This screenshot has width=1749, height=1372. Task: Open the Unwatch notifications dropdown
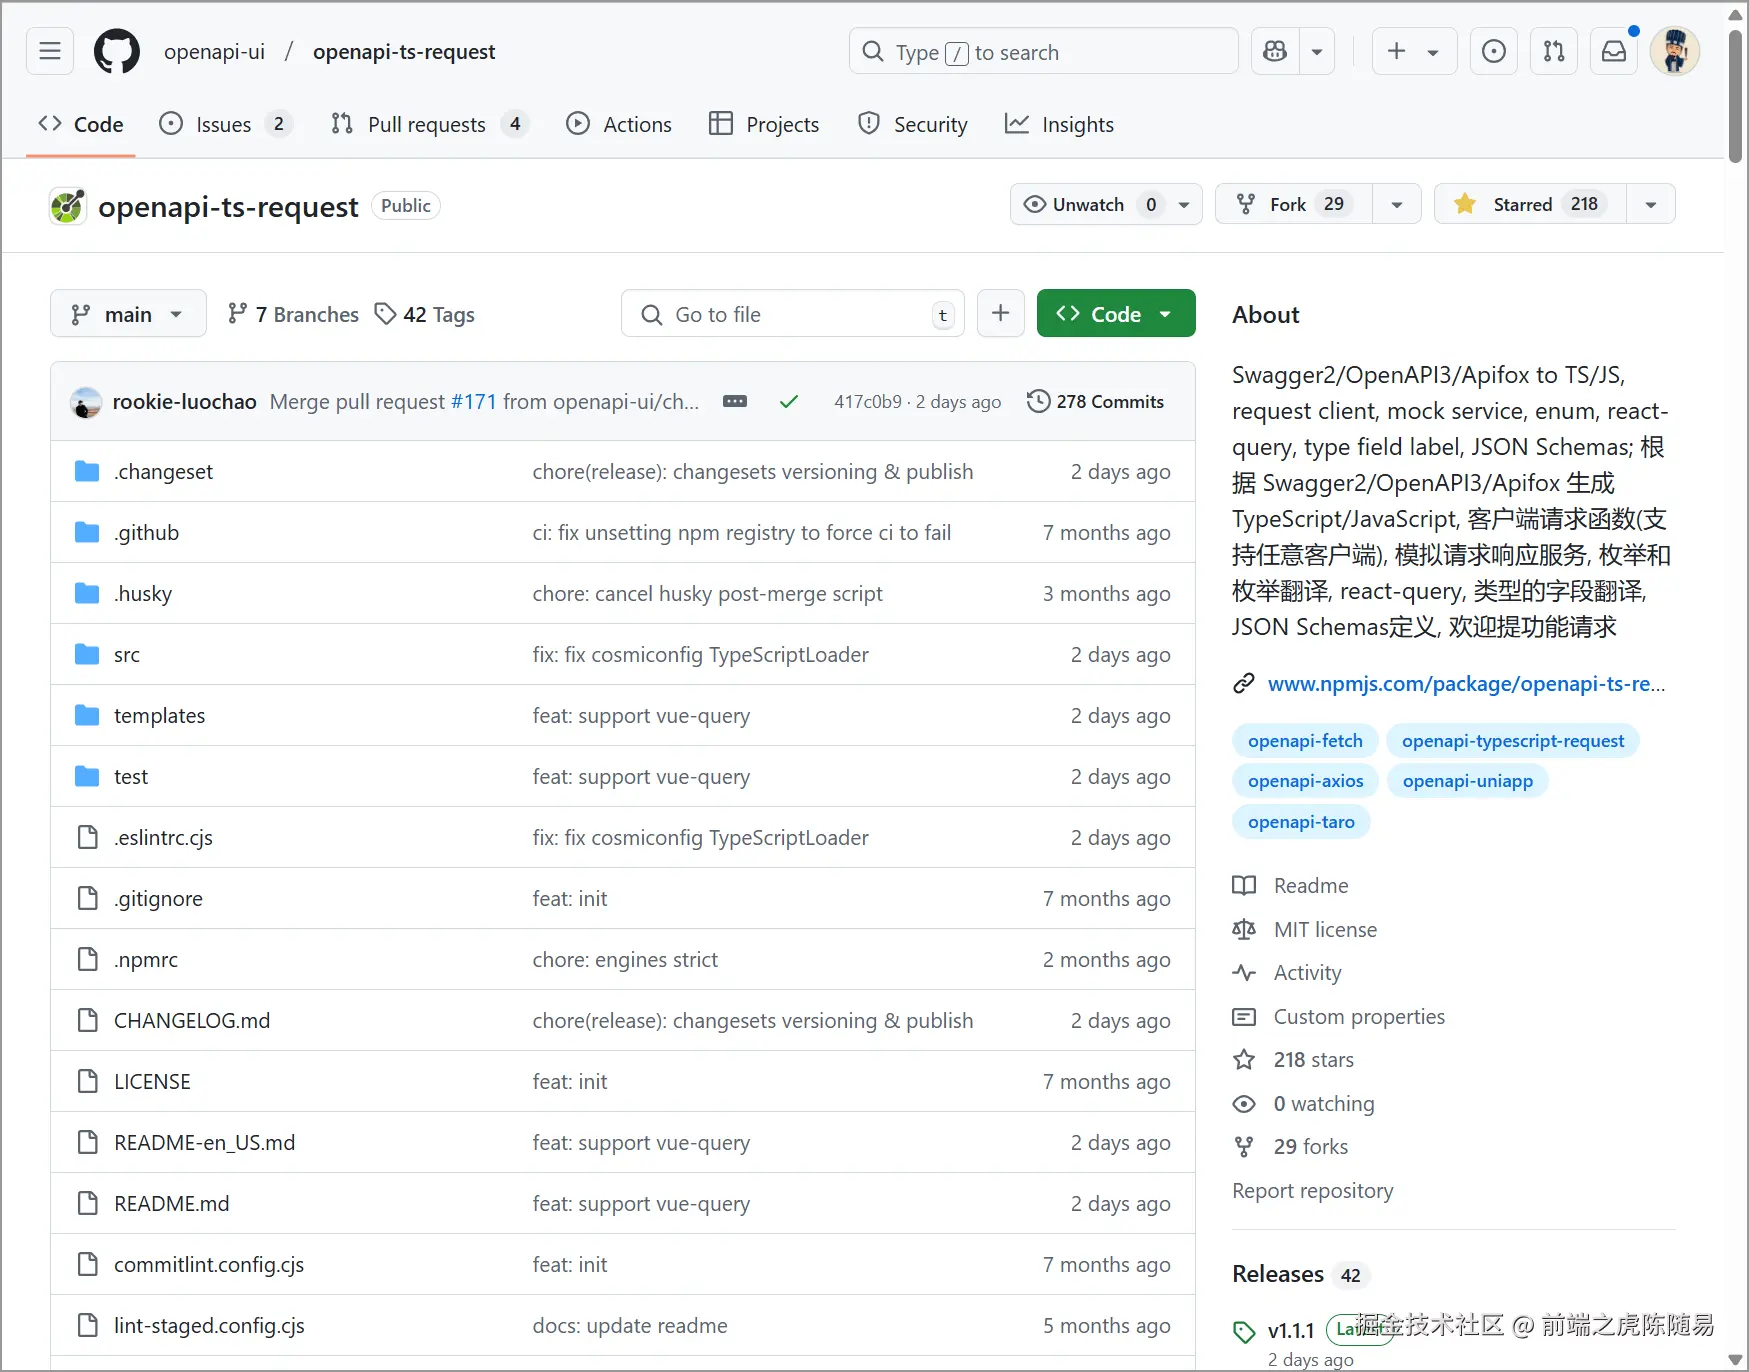pyautogui.click(x=1106, y=204)
